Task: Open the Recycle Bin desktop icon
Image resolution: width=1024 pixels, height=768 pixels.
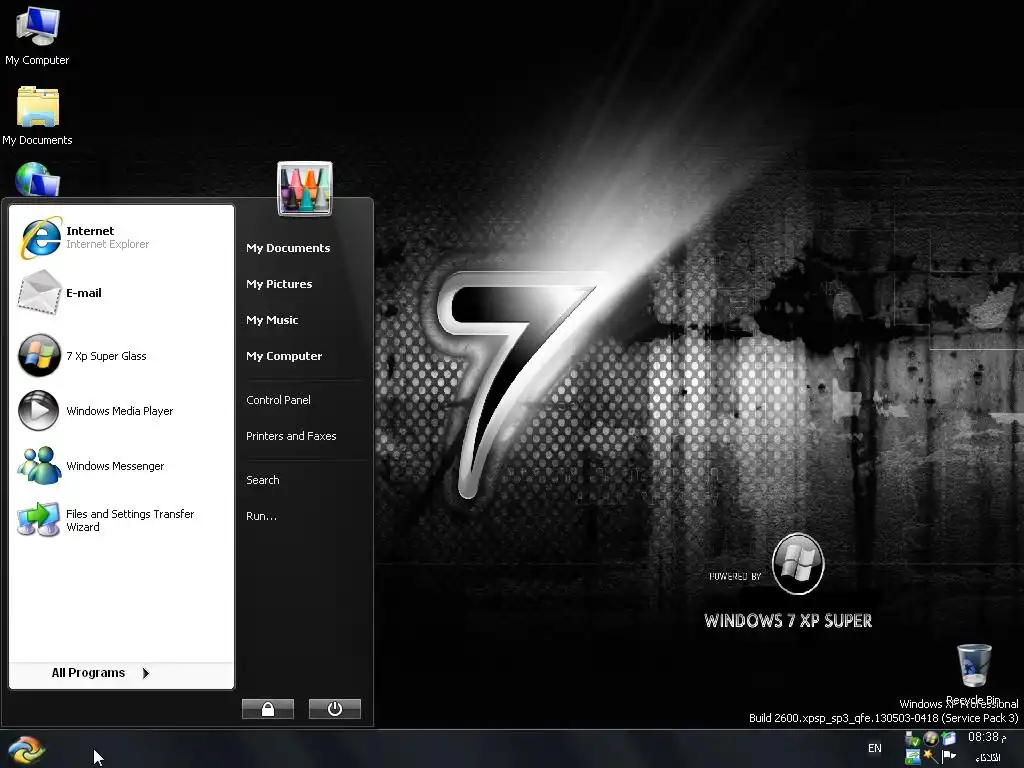Action: click(974, 674)
